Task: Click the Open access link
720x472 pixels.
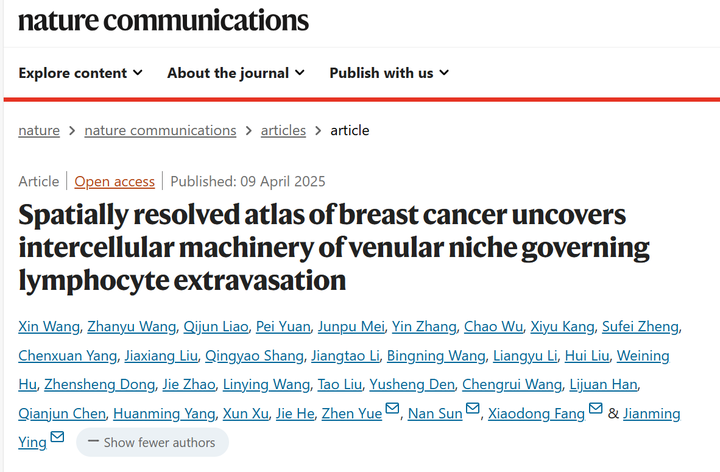Action: pyautogui.click(x=115, y=181)
